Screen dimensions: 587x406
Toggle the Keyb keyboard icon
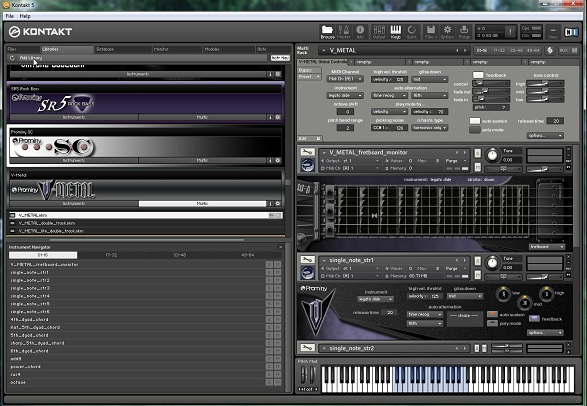pyautogui.click(x=396, y=32)
